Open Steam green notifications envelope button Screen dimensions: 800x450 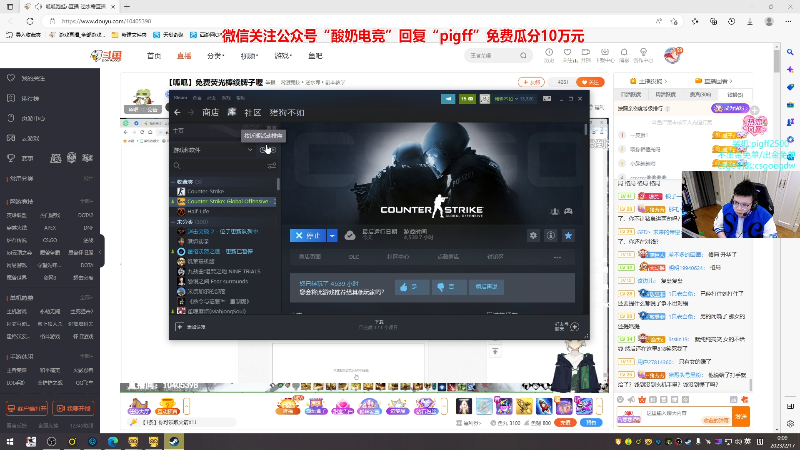tap(467, 98)
